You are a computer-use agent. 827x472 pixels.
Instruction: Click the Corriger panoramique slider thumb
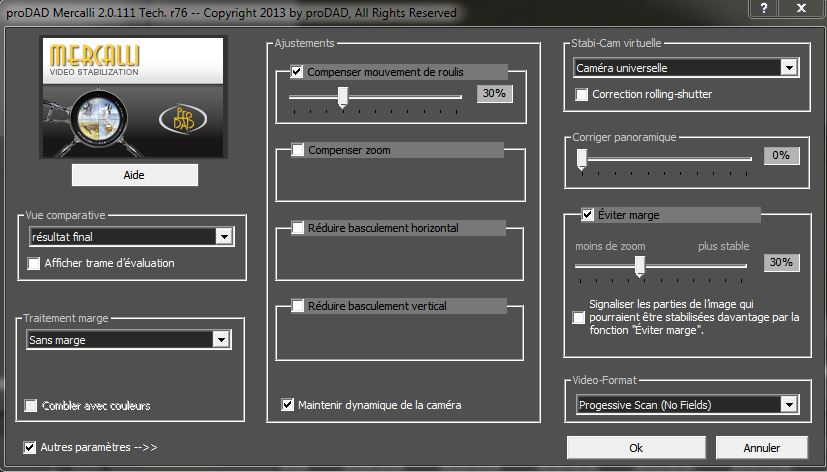pyautogui.click(x=582, y=159)
